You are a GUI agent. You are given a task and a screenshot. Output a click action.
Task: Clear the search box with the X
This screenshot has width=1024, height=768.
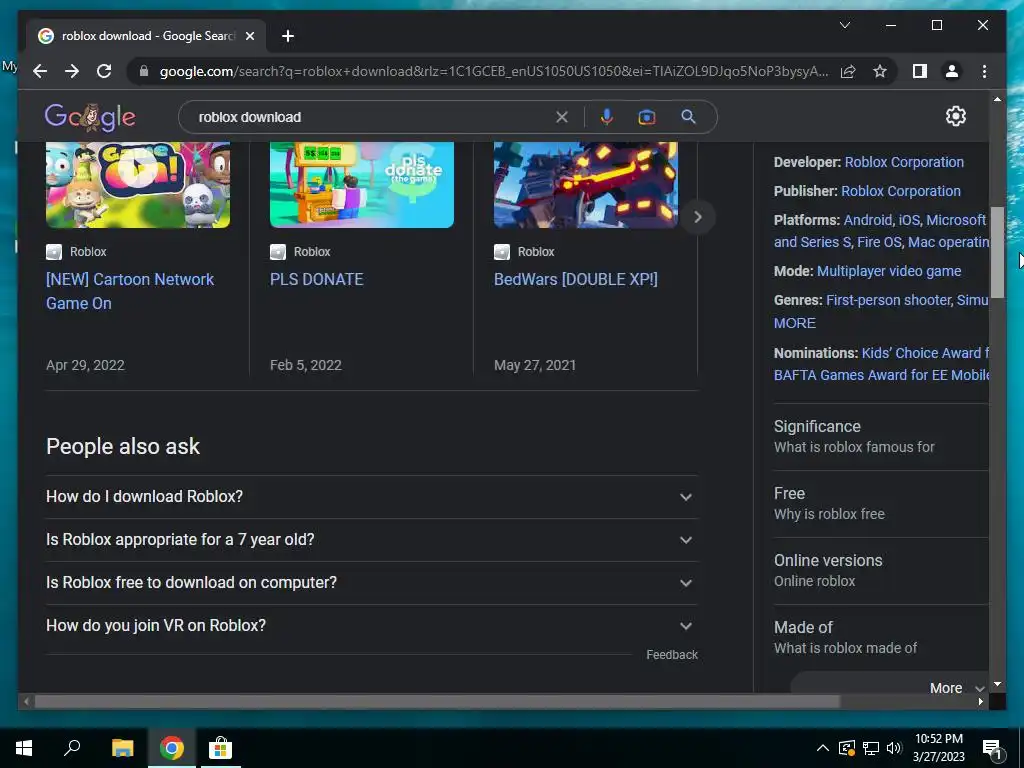click(x=562, y=117)
